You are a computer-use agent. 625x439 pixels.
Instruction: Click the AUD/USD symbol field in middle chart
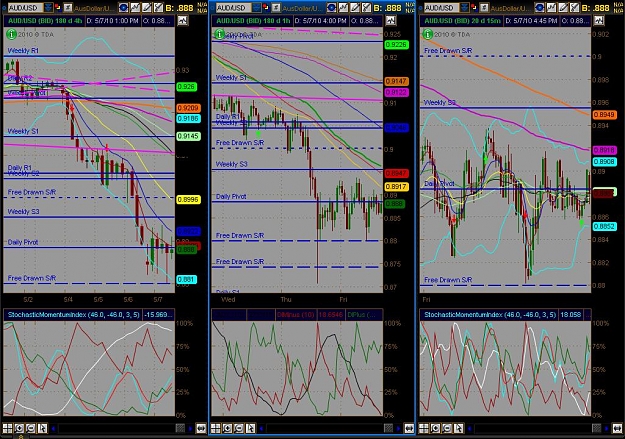234,8
